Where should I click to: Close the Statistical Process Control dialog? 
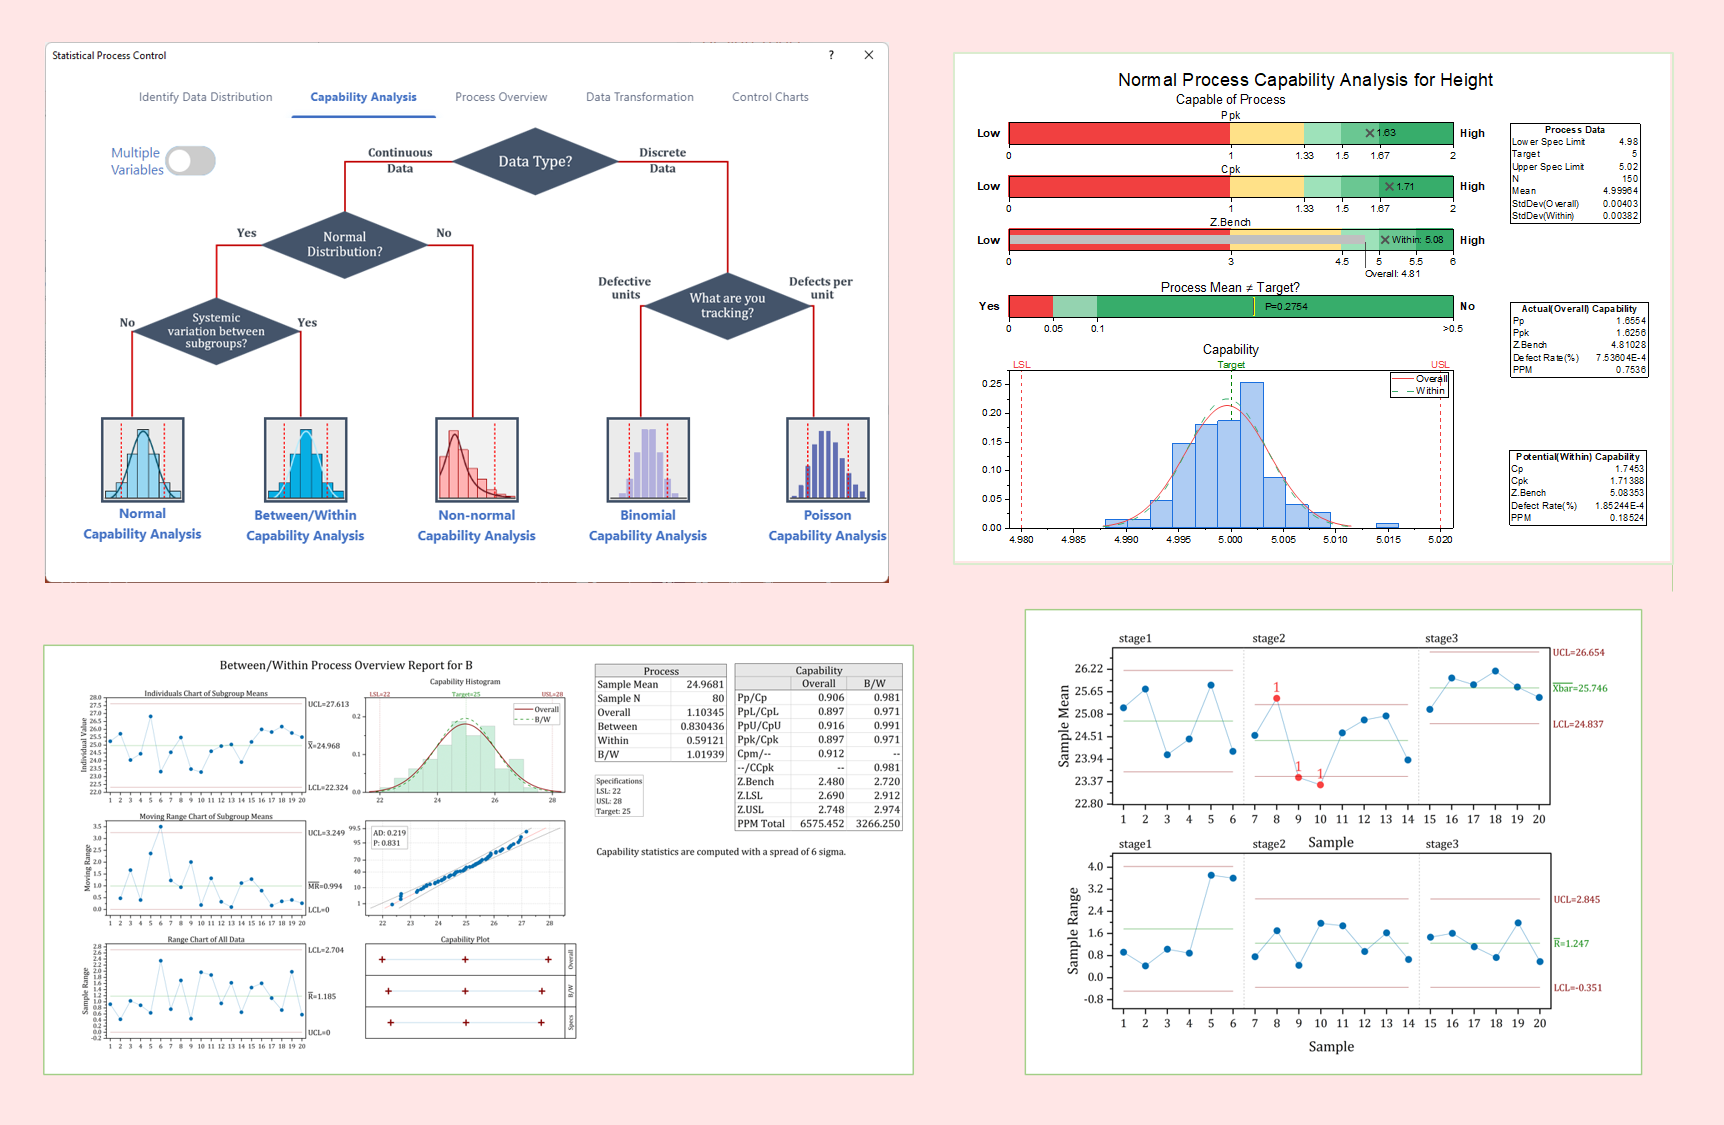coord(869,55)
